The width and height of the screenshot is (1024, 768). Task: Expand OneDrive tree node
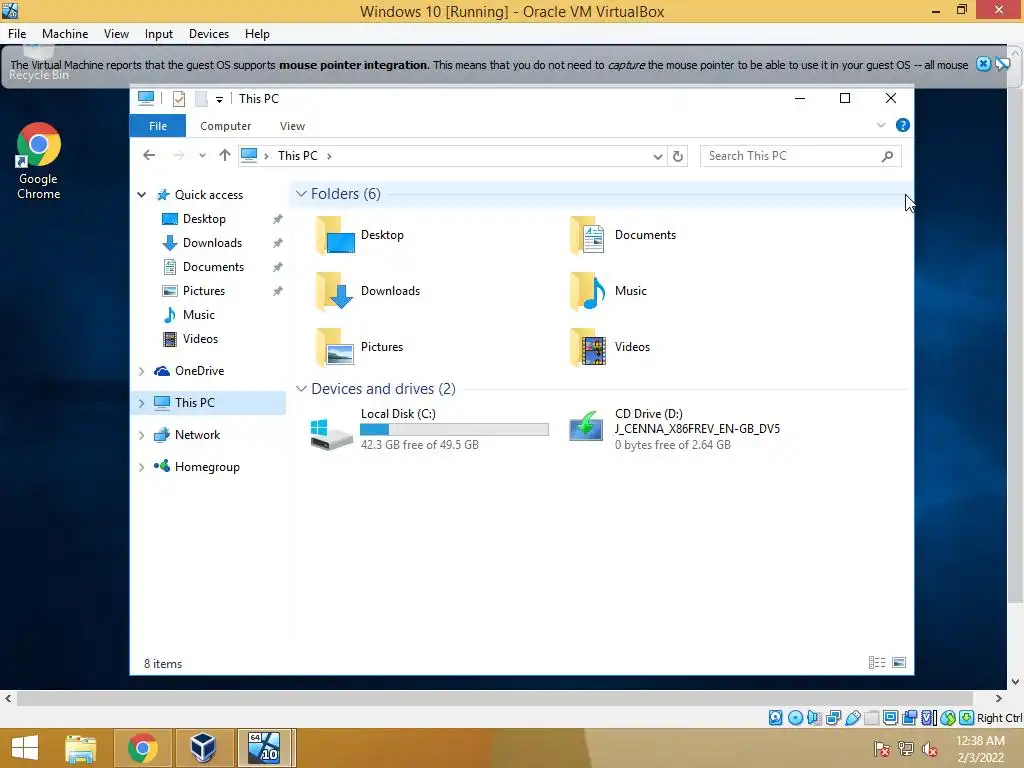coord(141,371)
